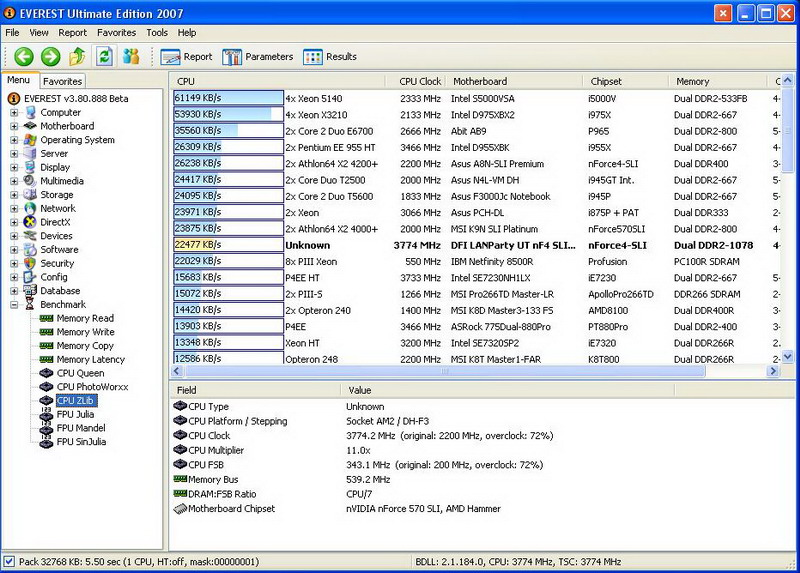Select Benchmark hourglass icon
Image resolution: width=800 pixels, height=573 pixels.
(31, 304)
